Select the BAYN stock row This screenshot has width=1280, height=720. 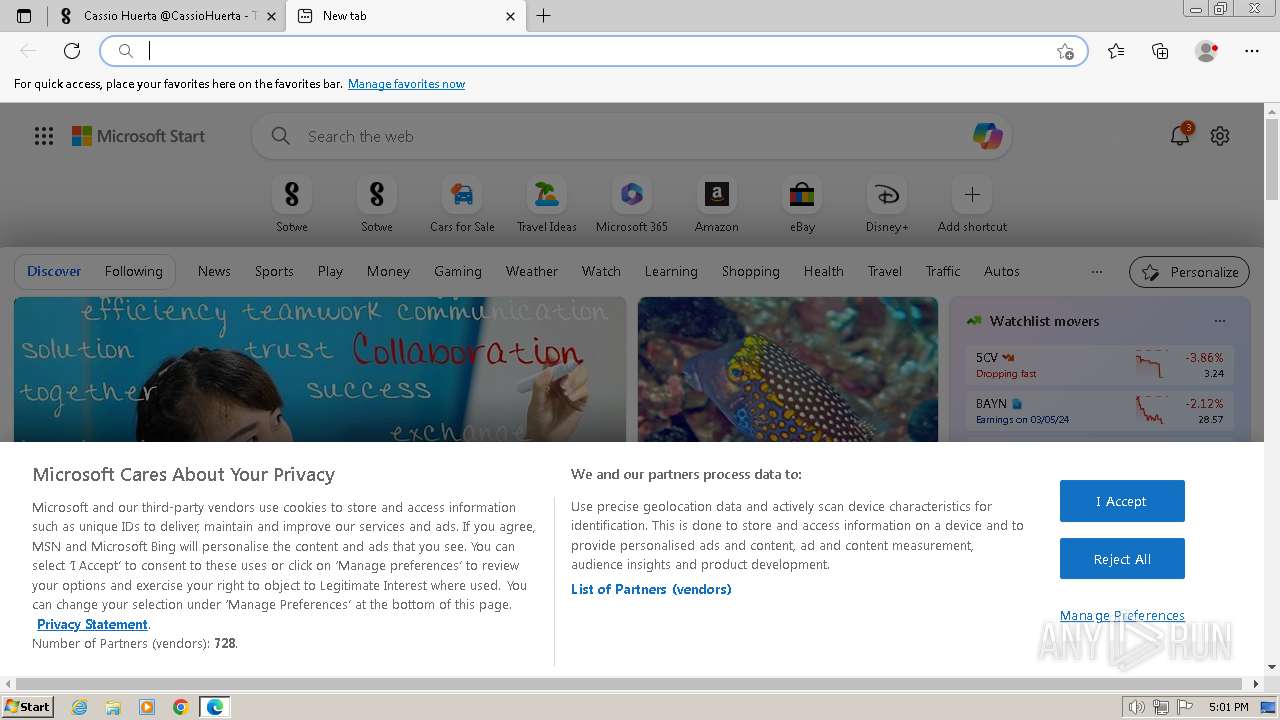(1100, 410)
